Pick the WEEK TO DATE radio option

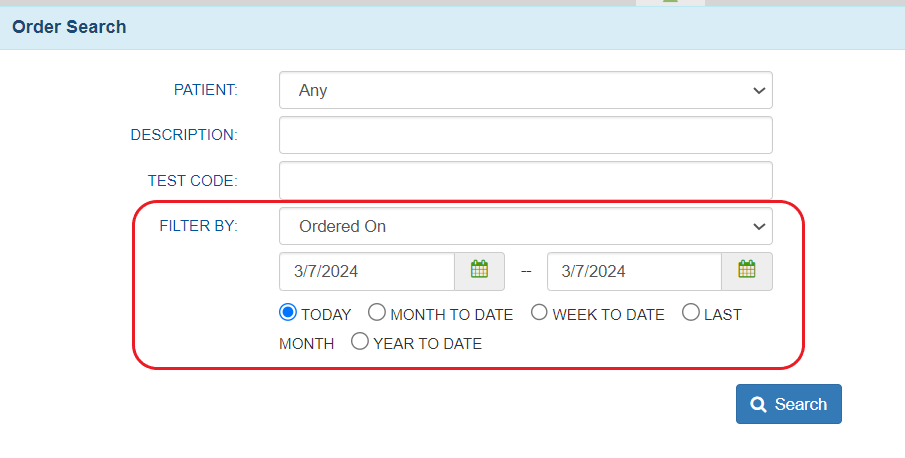(539, 313)
